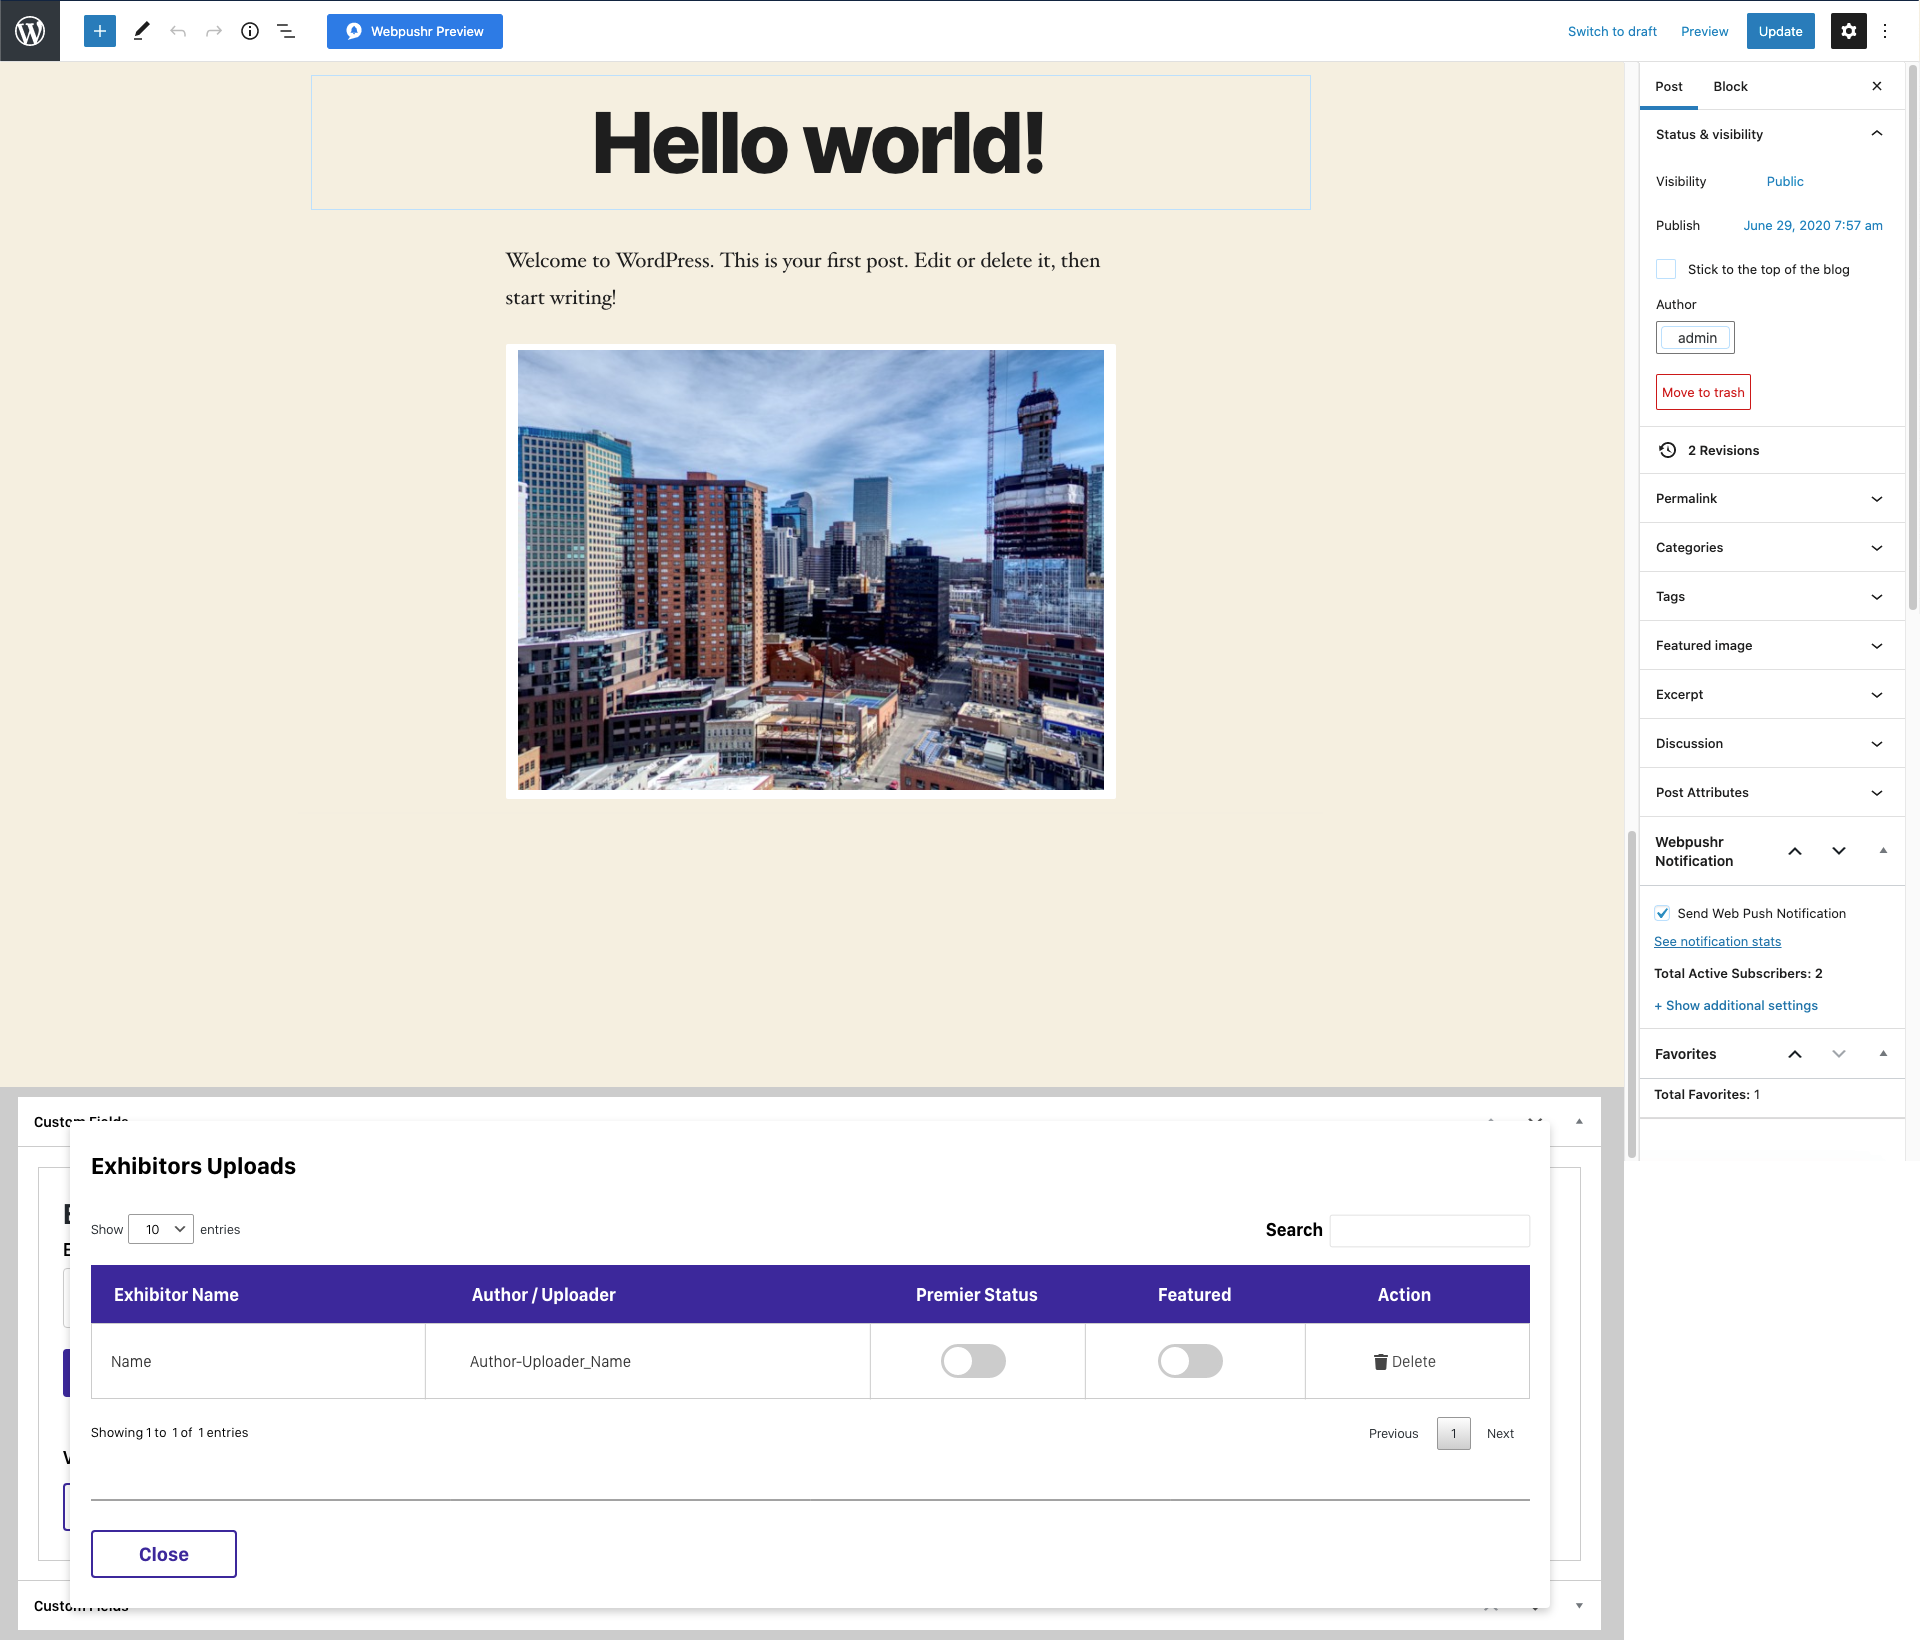Open the Show entries count dropdown

(161, 1229)
